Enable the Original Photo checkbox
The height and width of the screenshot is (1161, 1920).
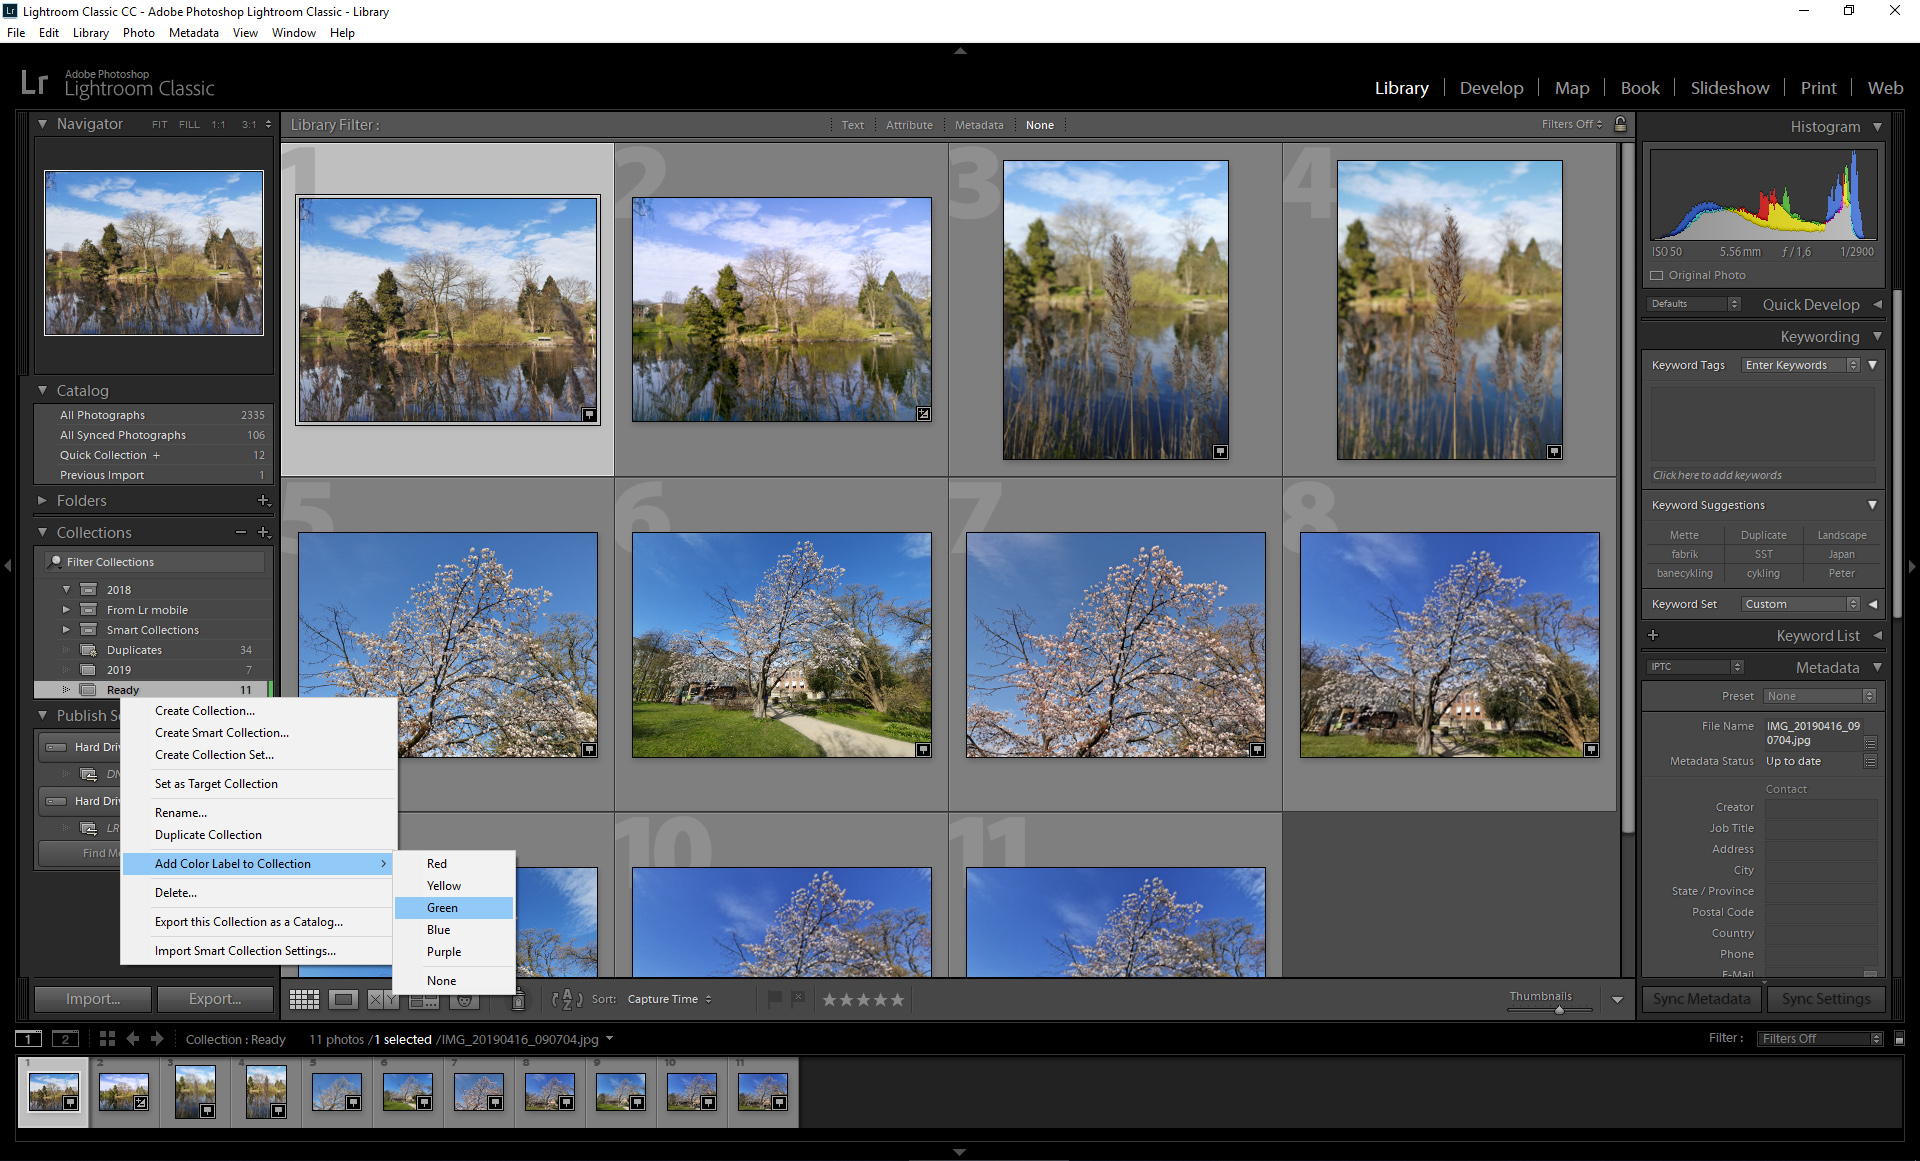click(1656, 275)
